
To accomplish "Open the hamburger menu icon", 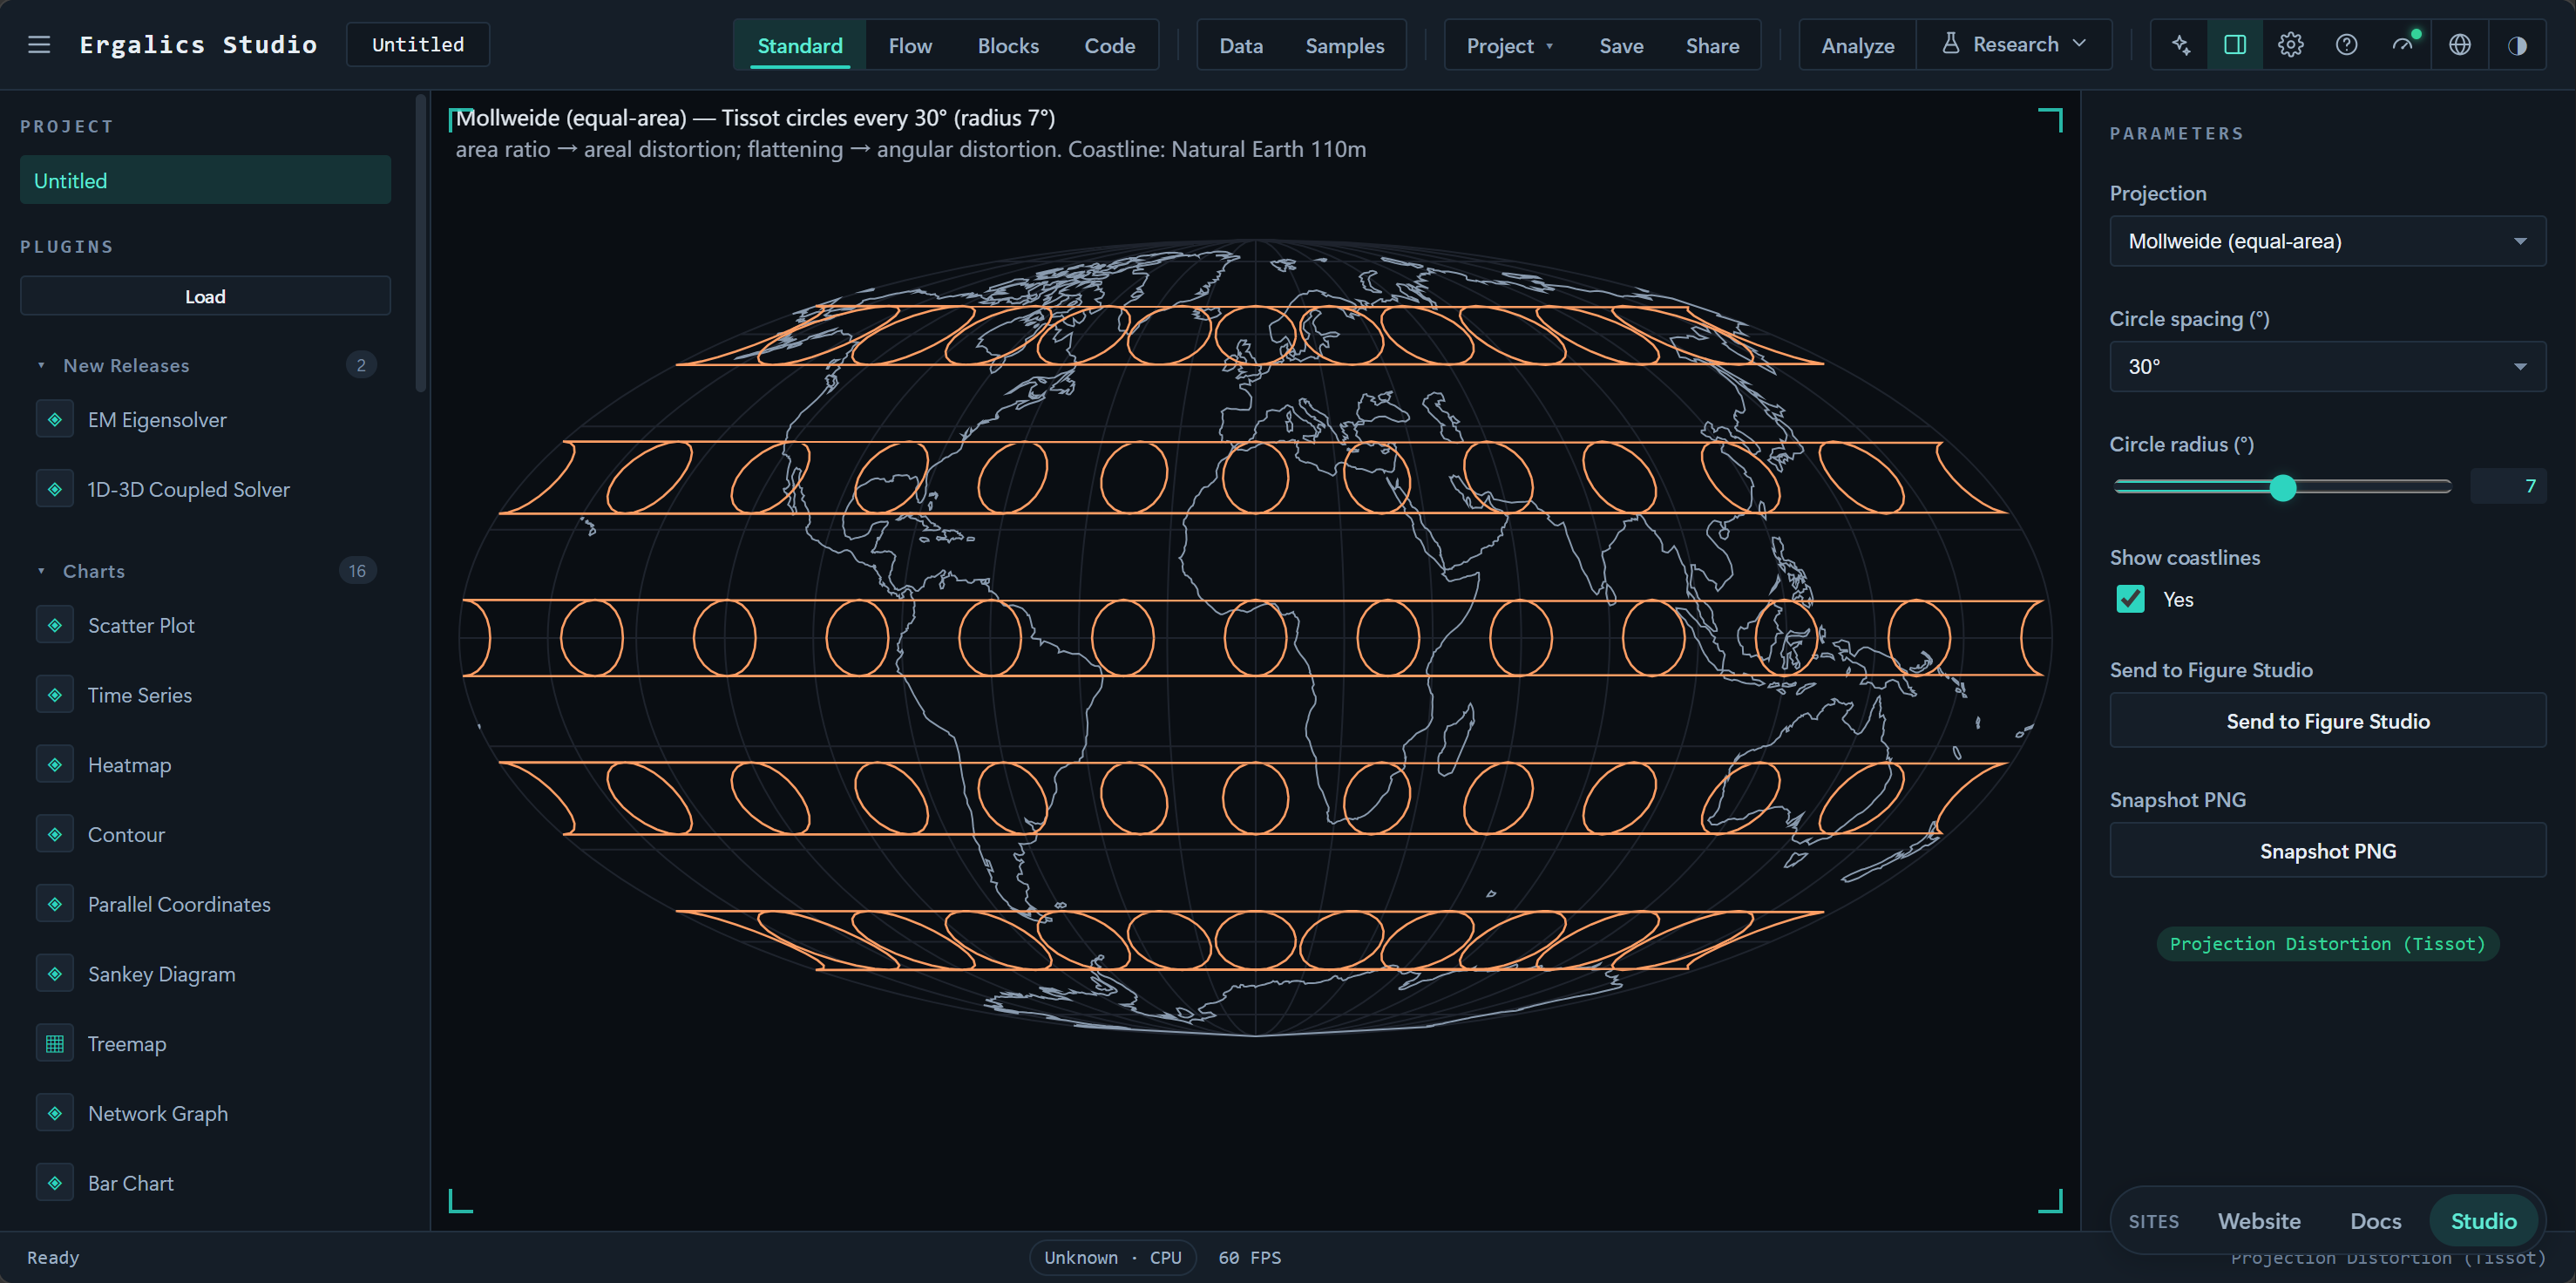I will 39,45.
